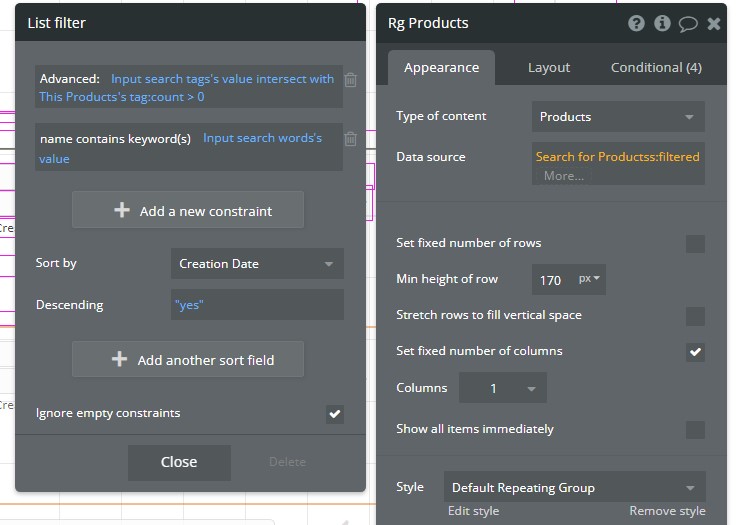Toggle Show all items immediately checkbox
Screen dimensions: 743x525
point(695,430)
